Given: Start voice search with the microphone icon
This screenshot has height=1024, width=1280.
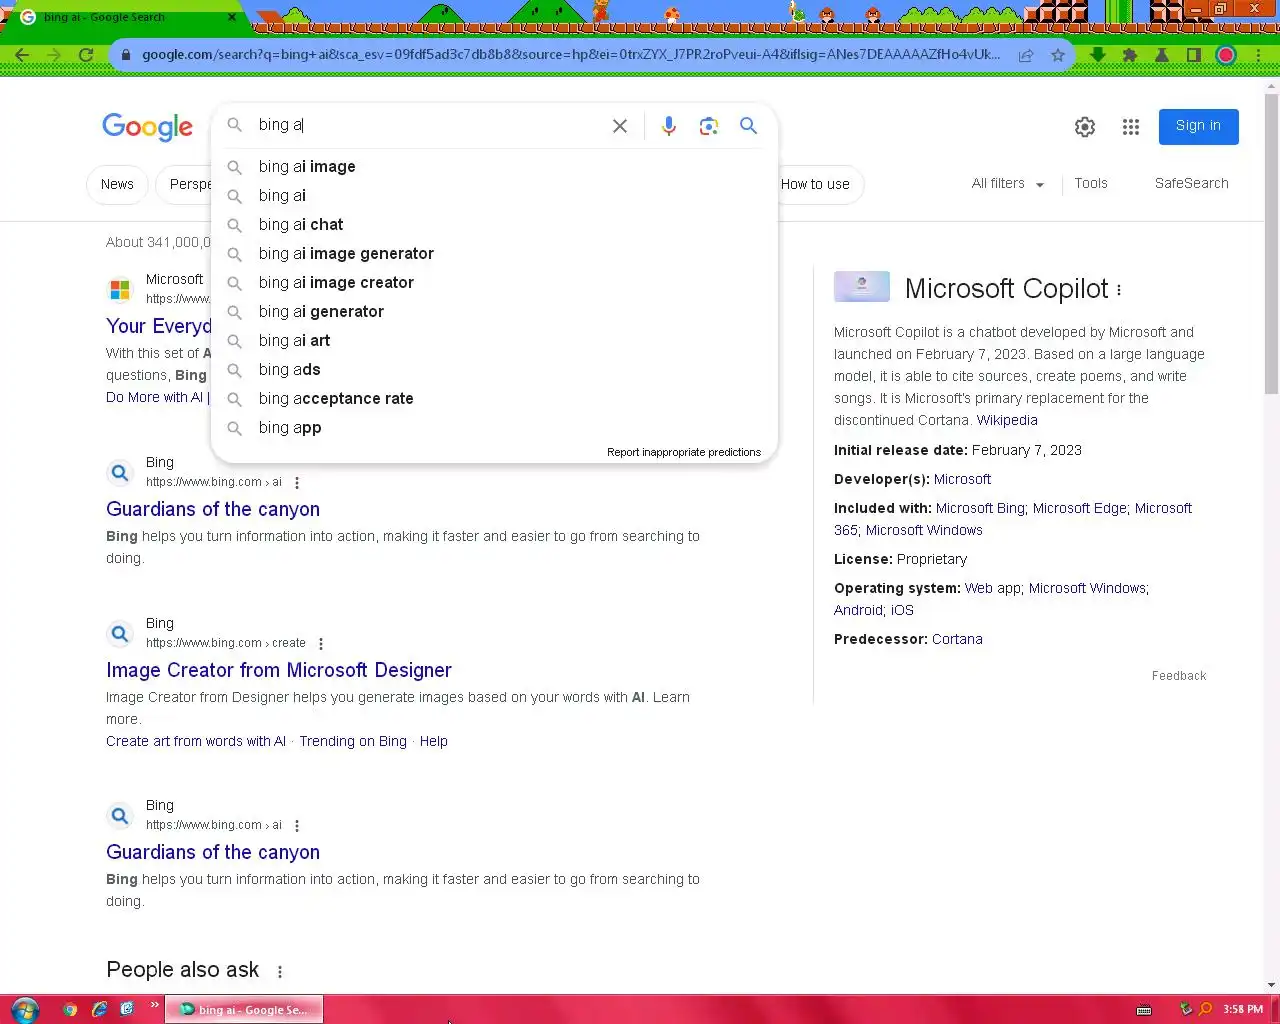Looking at the screenshot, I should point(669,126).
